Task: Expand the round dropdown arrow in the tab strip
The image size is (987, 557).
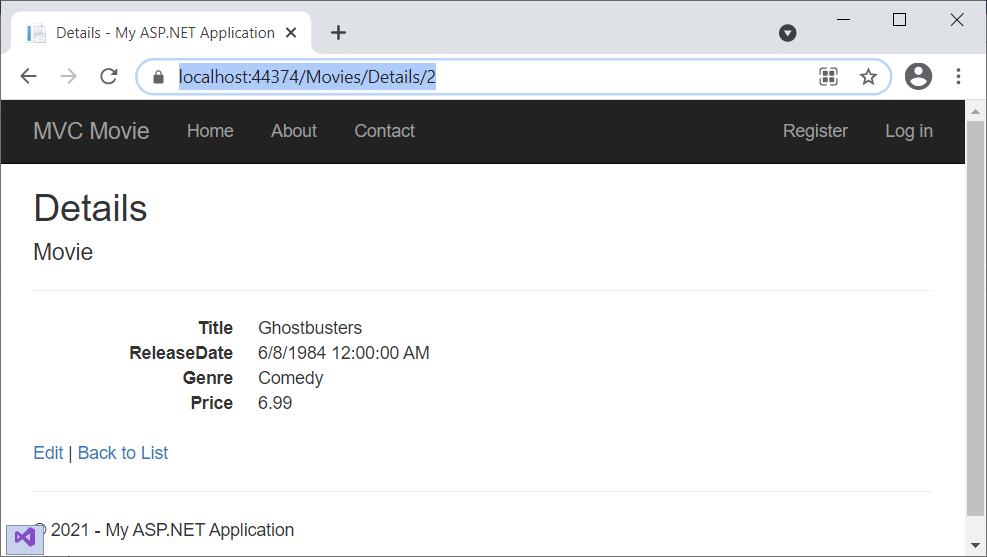Action: [788, 33]
